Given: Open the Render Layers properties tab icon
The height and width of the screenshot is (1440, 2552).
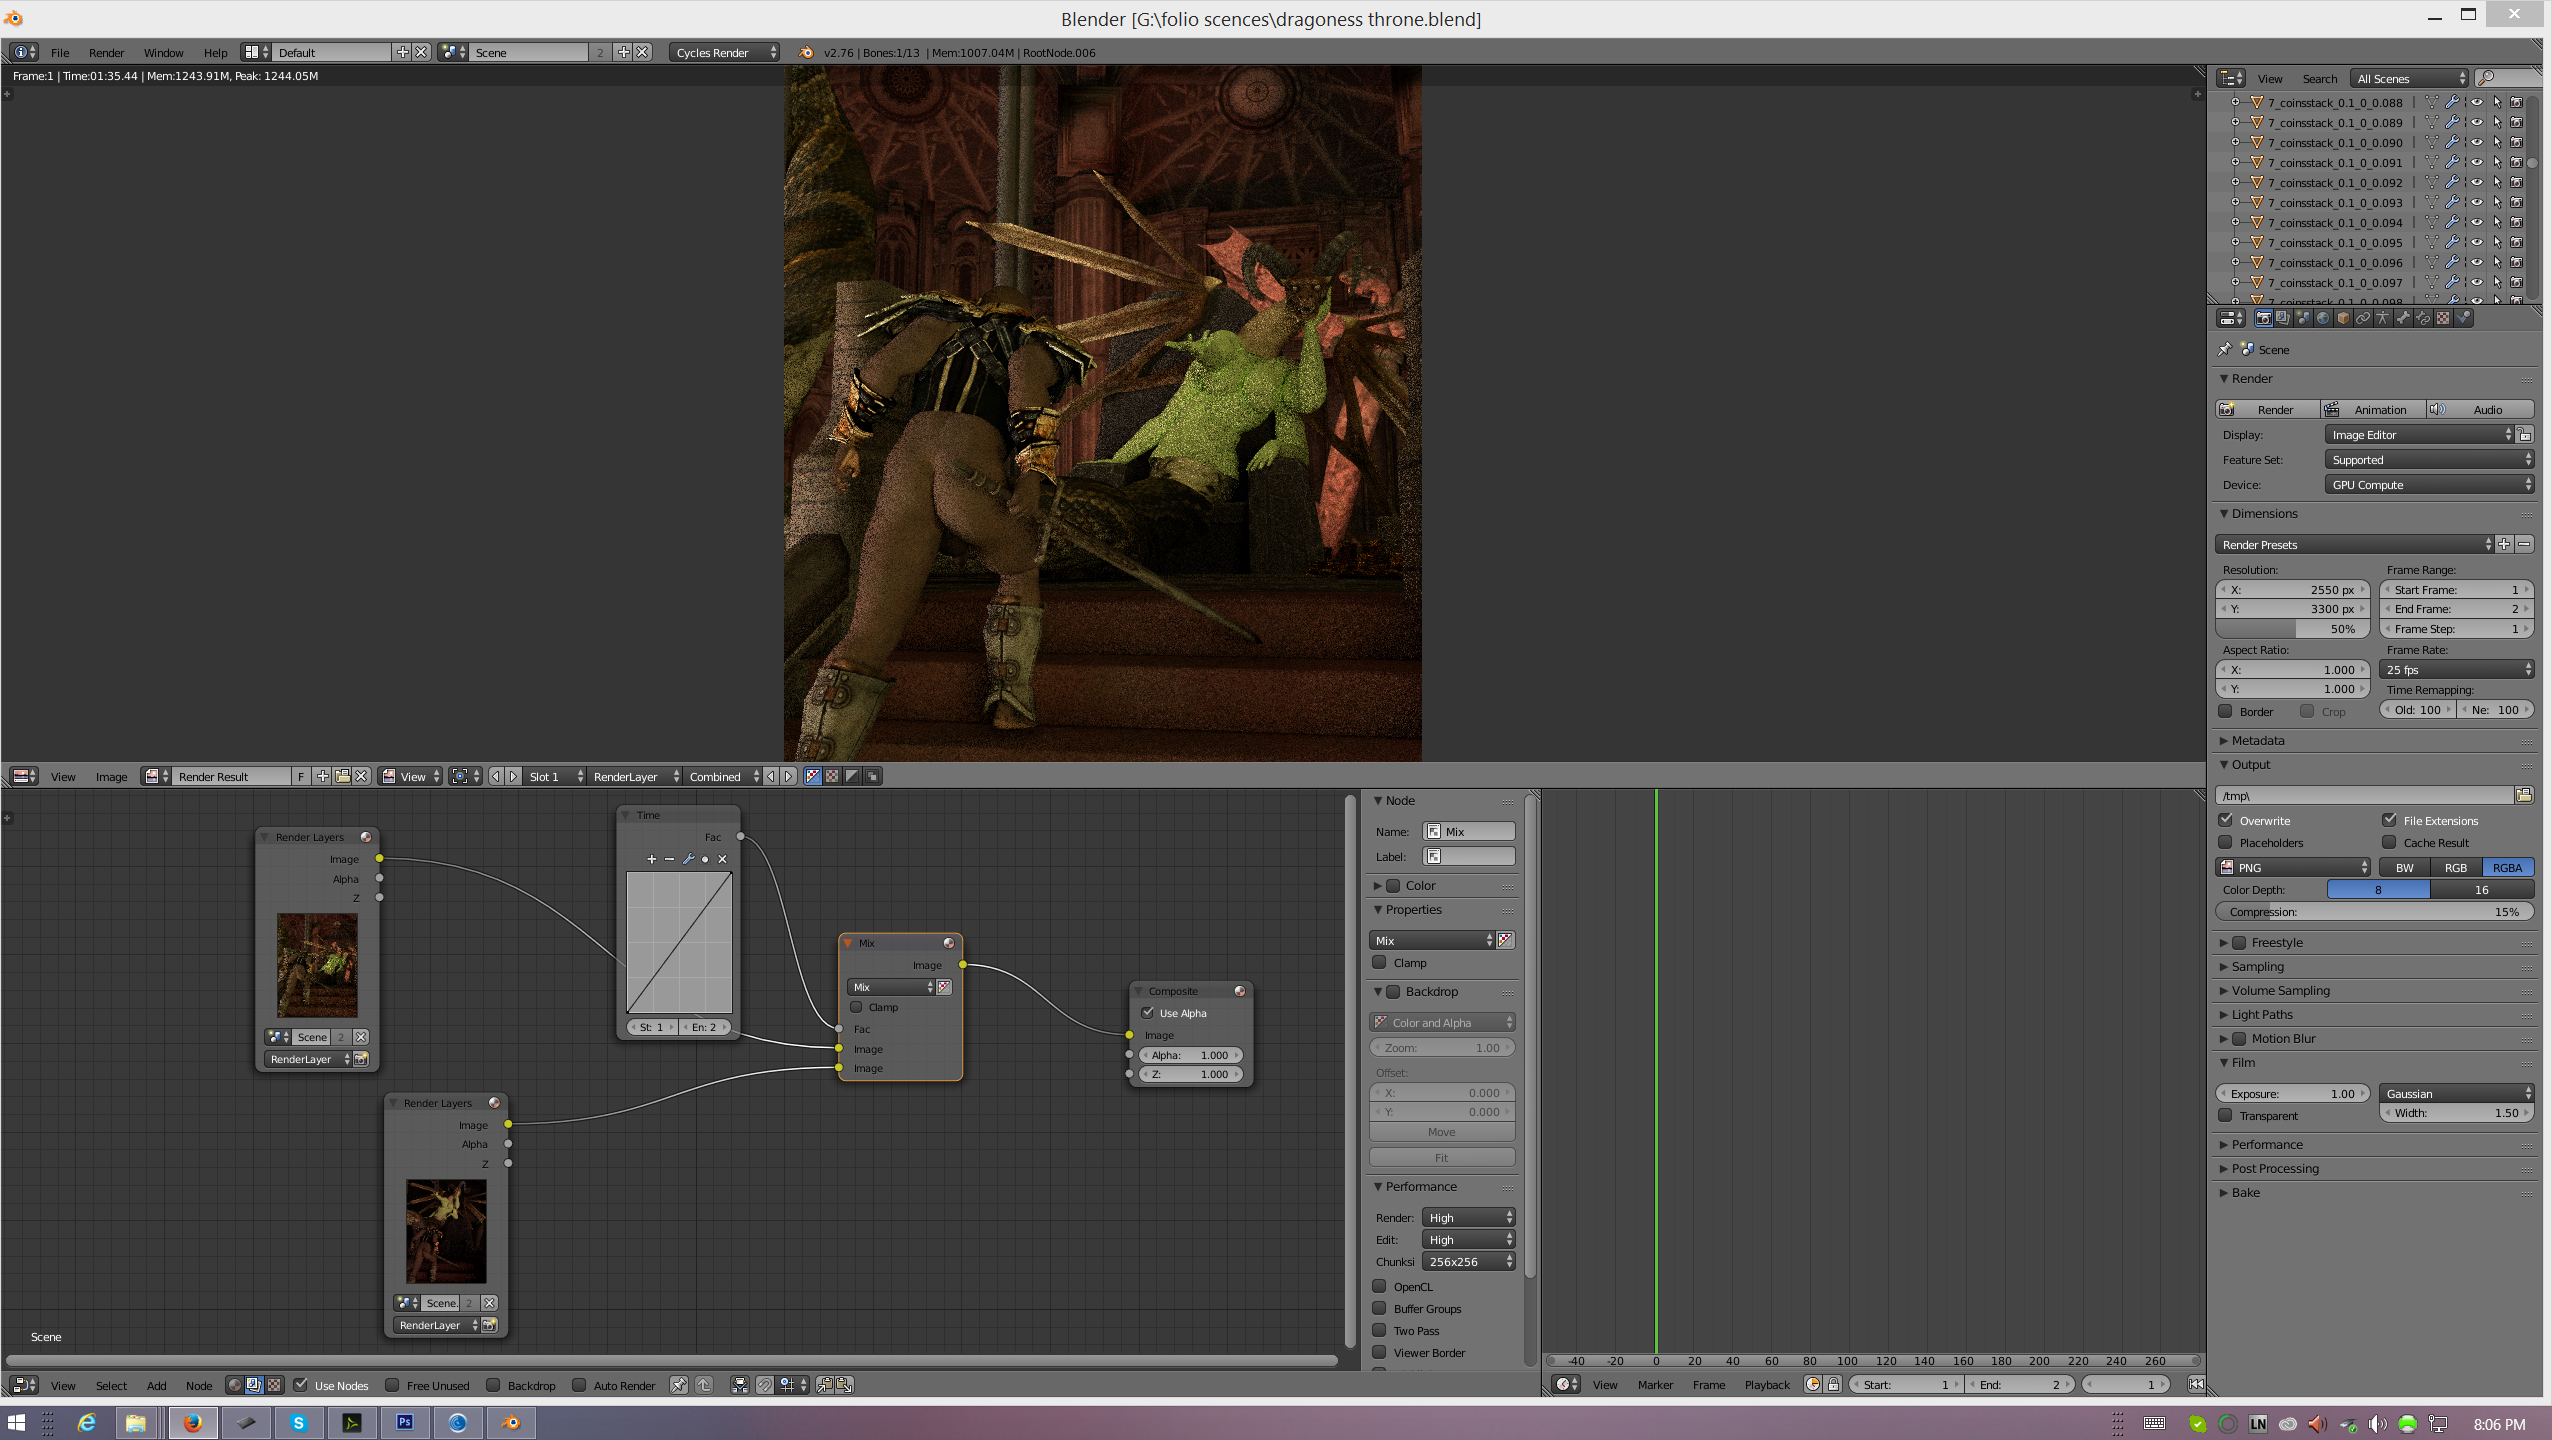Looking at the screenshot, I should tap(2283, 318).
